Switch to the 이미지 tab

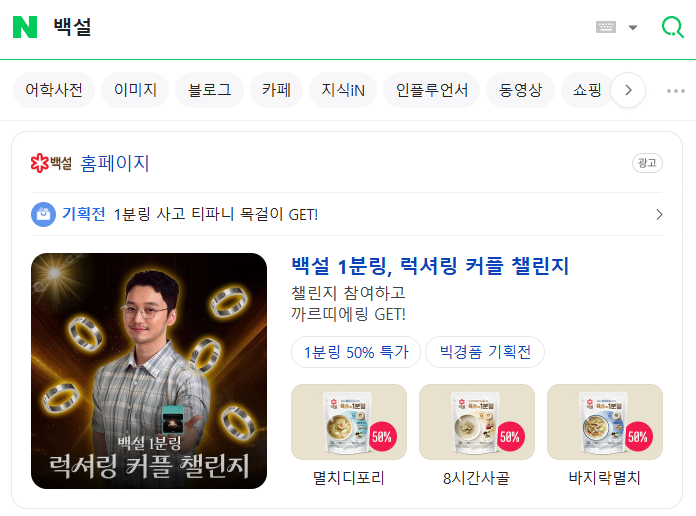(x=135, y=90)
